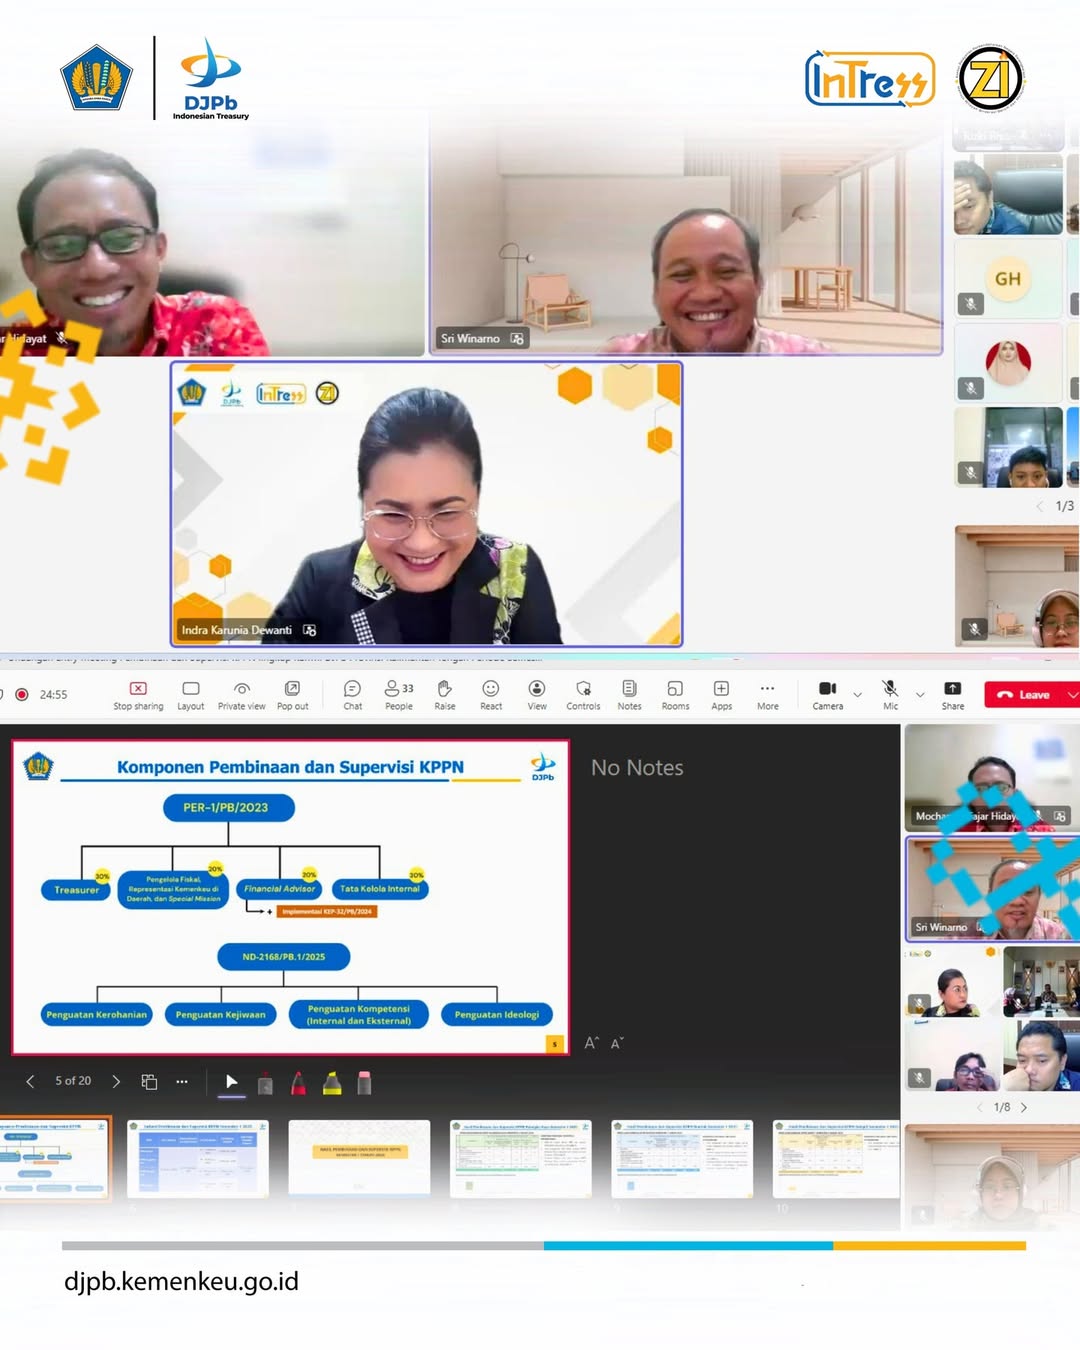Screen dimensions: 1080x1350
Task: Show the People participants list
Action: point(399,694)
